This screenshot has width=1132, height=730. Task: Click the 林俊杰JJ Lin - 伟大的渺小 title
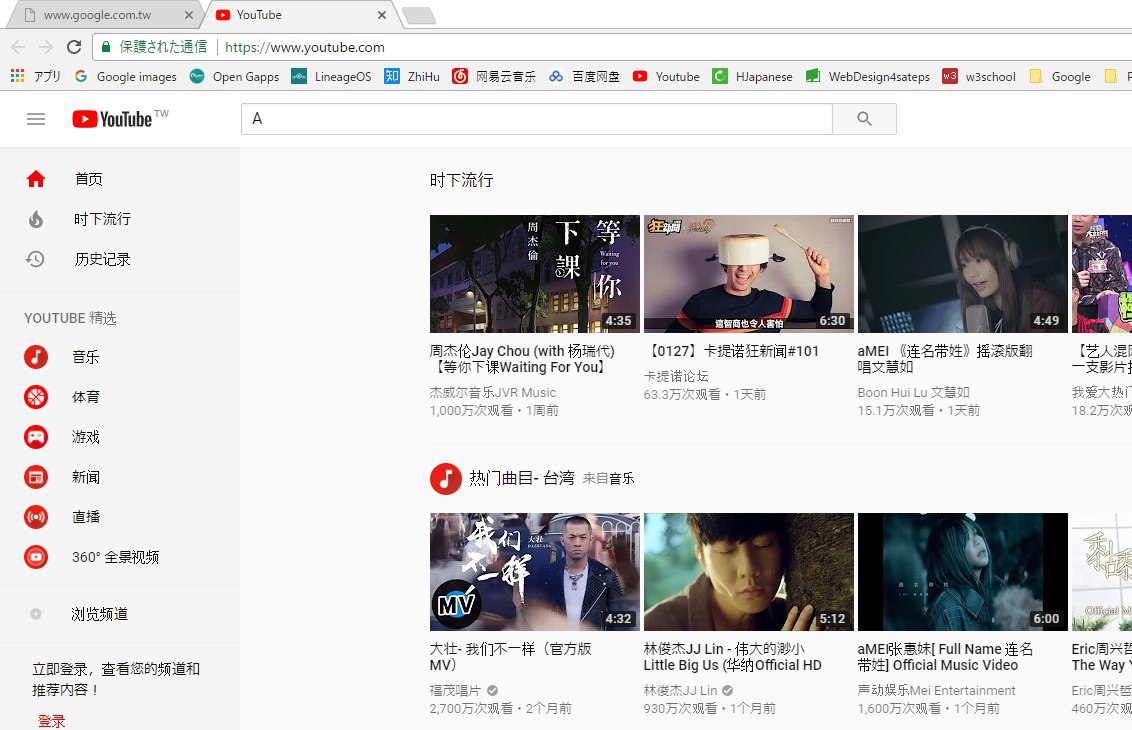[733, 657]
